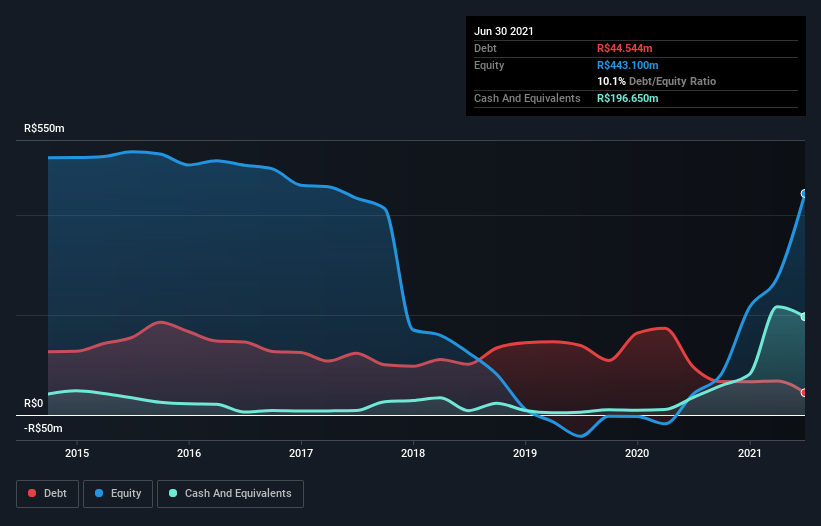Viewport: 821px width, 526px height.
Task: Click the R$443.100m equity value
Action: (x=628, y=65)
